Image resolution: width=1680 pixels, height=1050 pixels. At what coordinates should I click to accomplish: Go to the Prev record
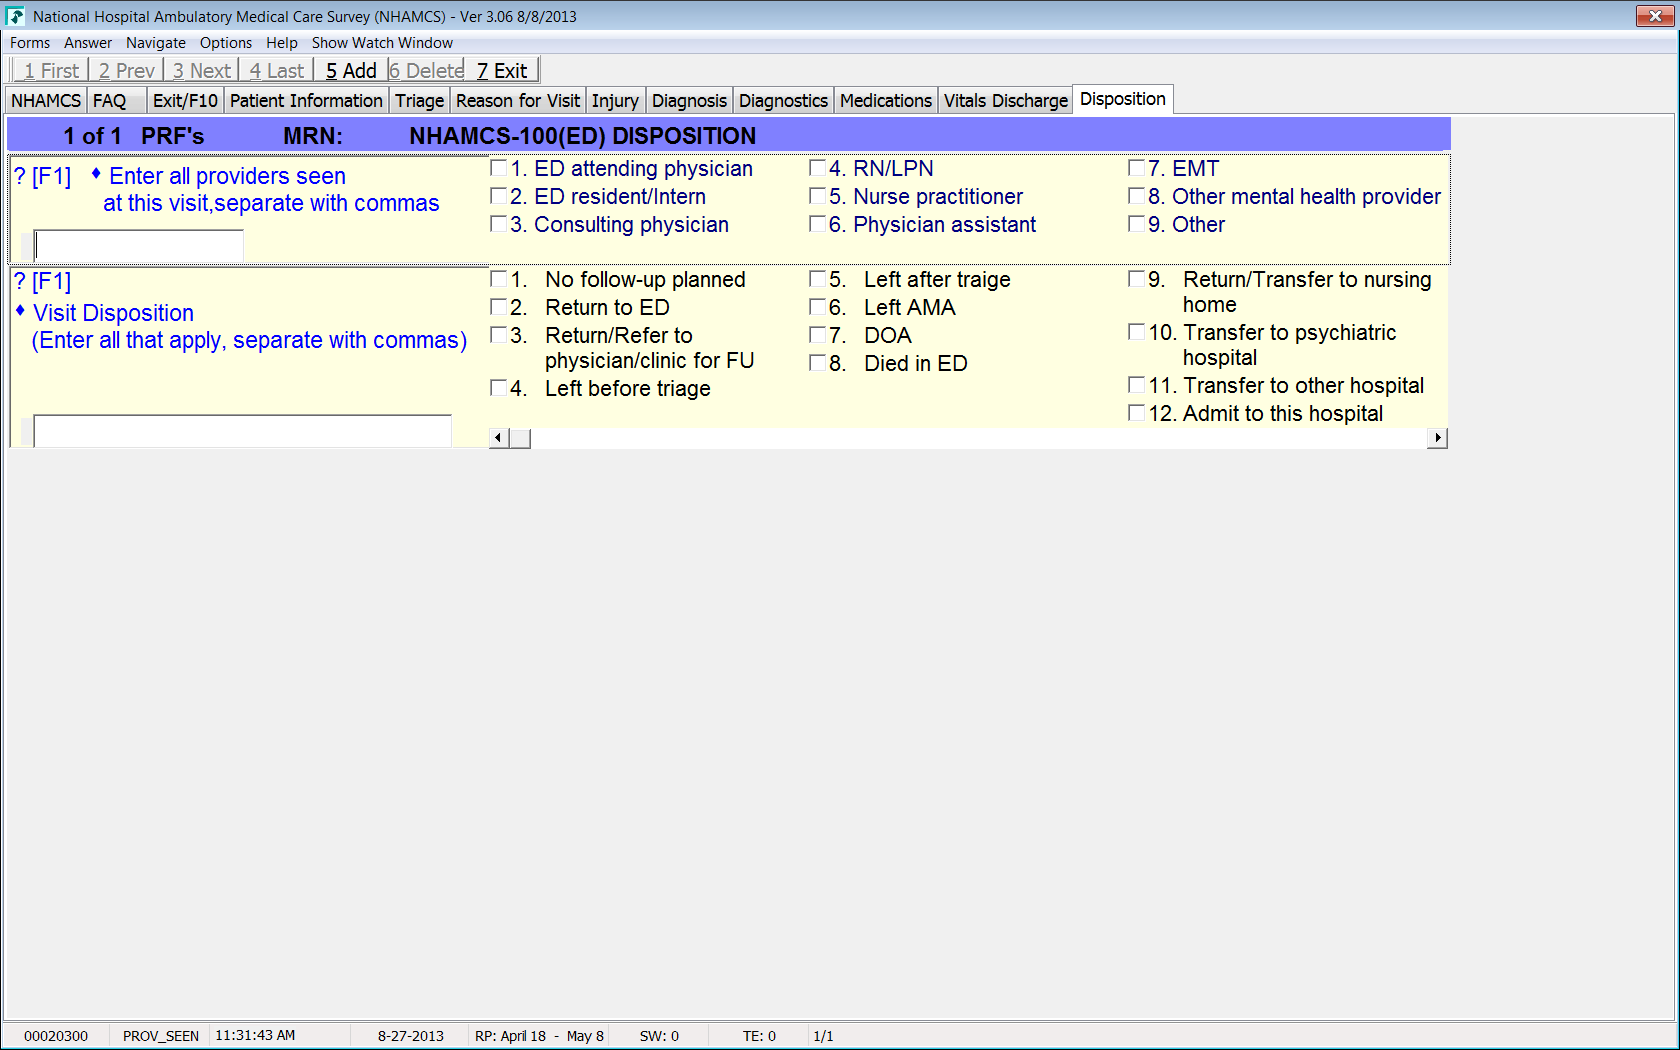coord(127,71)
